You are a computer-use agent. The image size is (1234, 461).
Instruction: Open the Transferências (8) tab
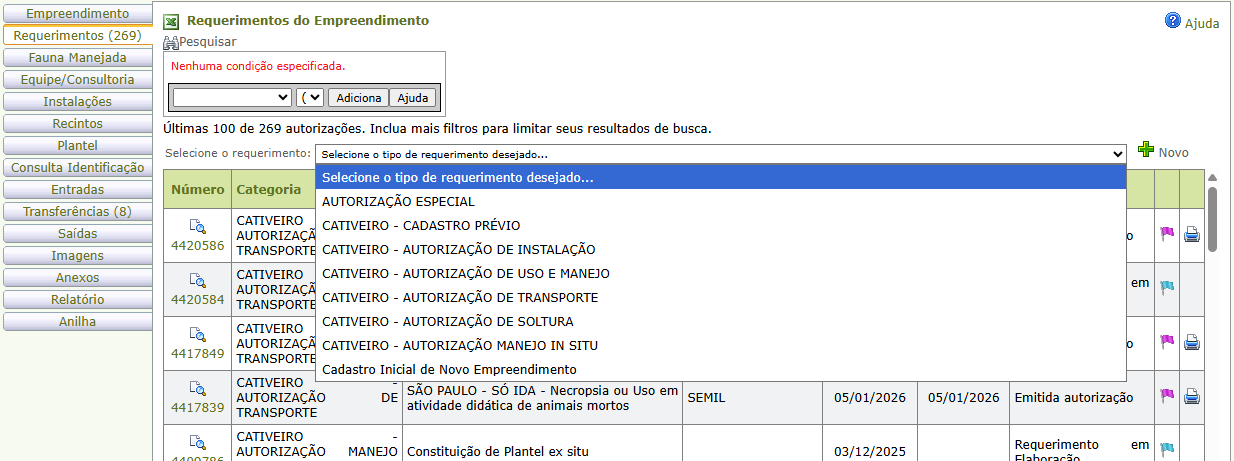click(x=77, y=212)
